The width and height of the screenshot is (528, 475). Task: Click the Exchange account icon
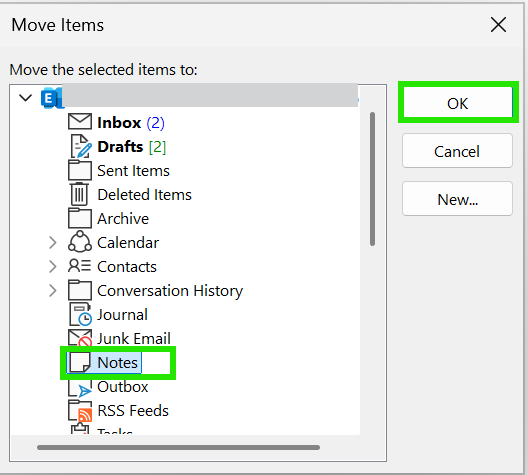pyautogui.click(x=52, y=98)
